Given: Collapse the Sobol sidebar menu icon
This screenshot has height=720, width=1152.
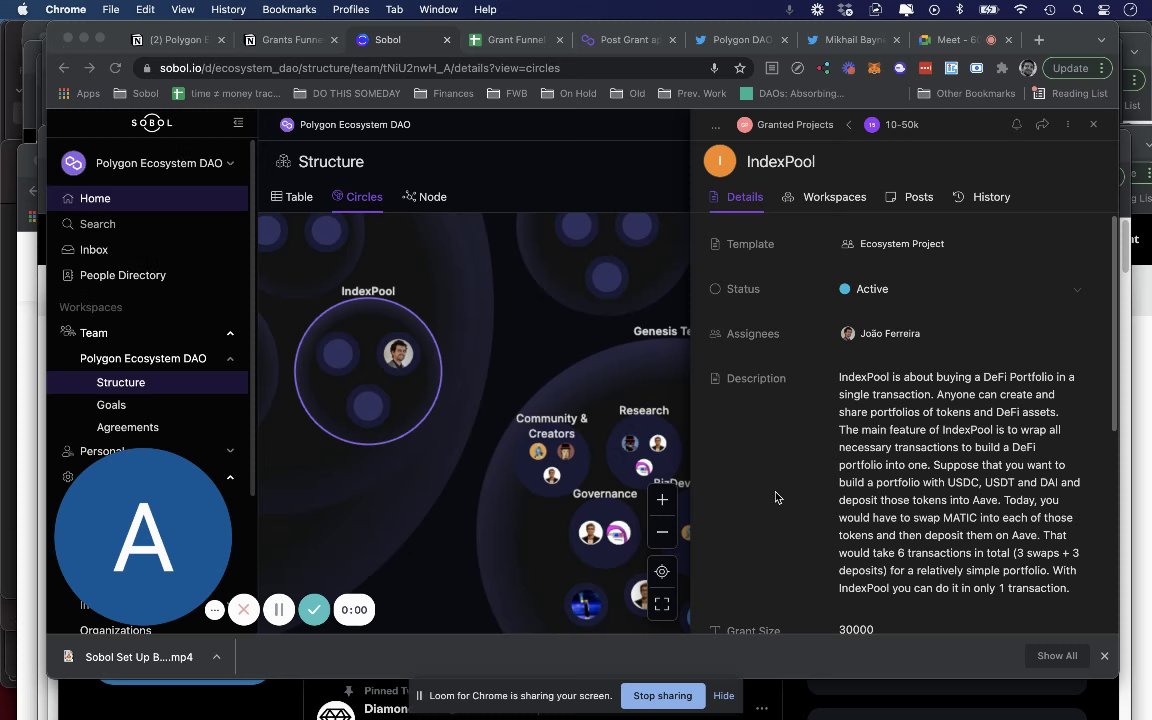Looking at the screenshot, I should point(238,123).
